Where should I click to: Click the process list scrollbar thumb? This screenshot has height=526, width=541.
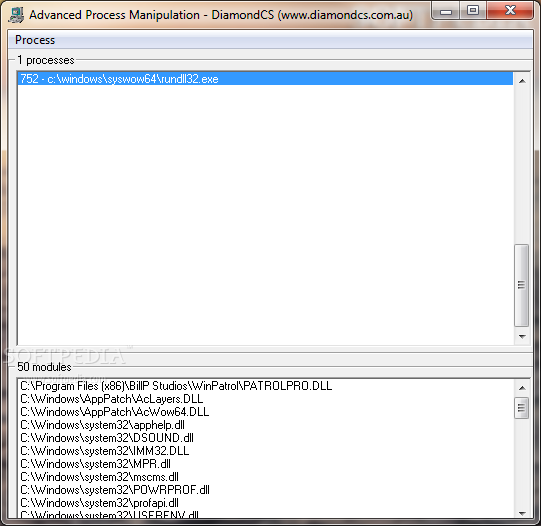pos(521,285)
